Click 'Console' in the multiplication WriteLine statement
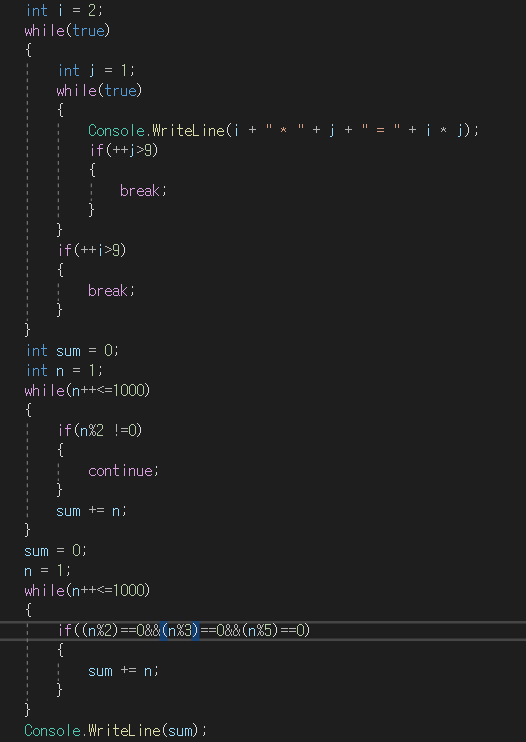526x742 pixels. (x=116, y=130)
